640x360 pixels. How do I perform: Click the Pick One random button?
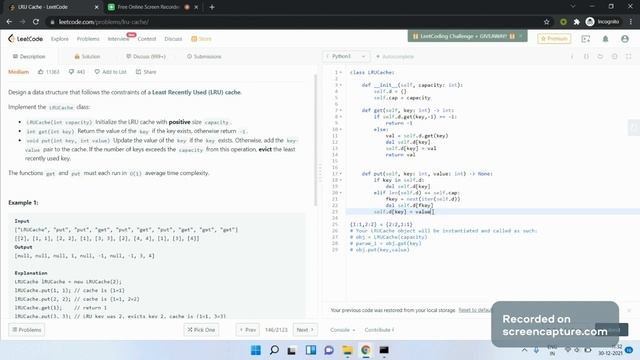pyautogui.click(x=201, y=330)
